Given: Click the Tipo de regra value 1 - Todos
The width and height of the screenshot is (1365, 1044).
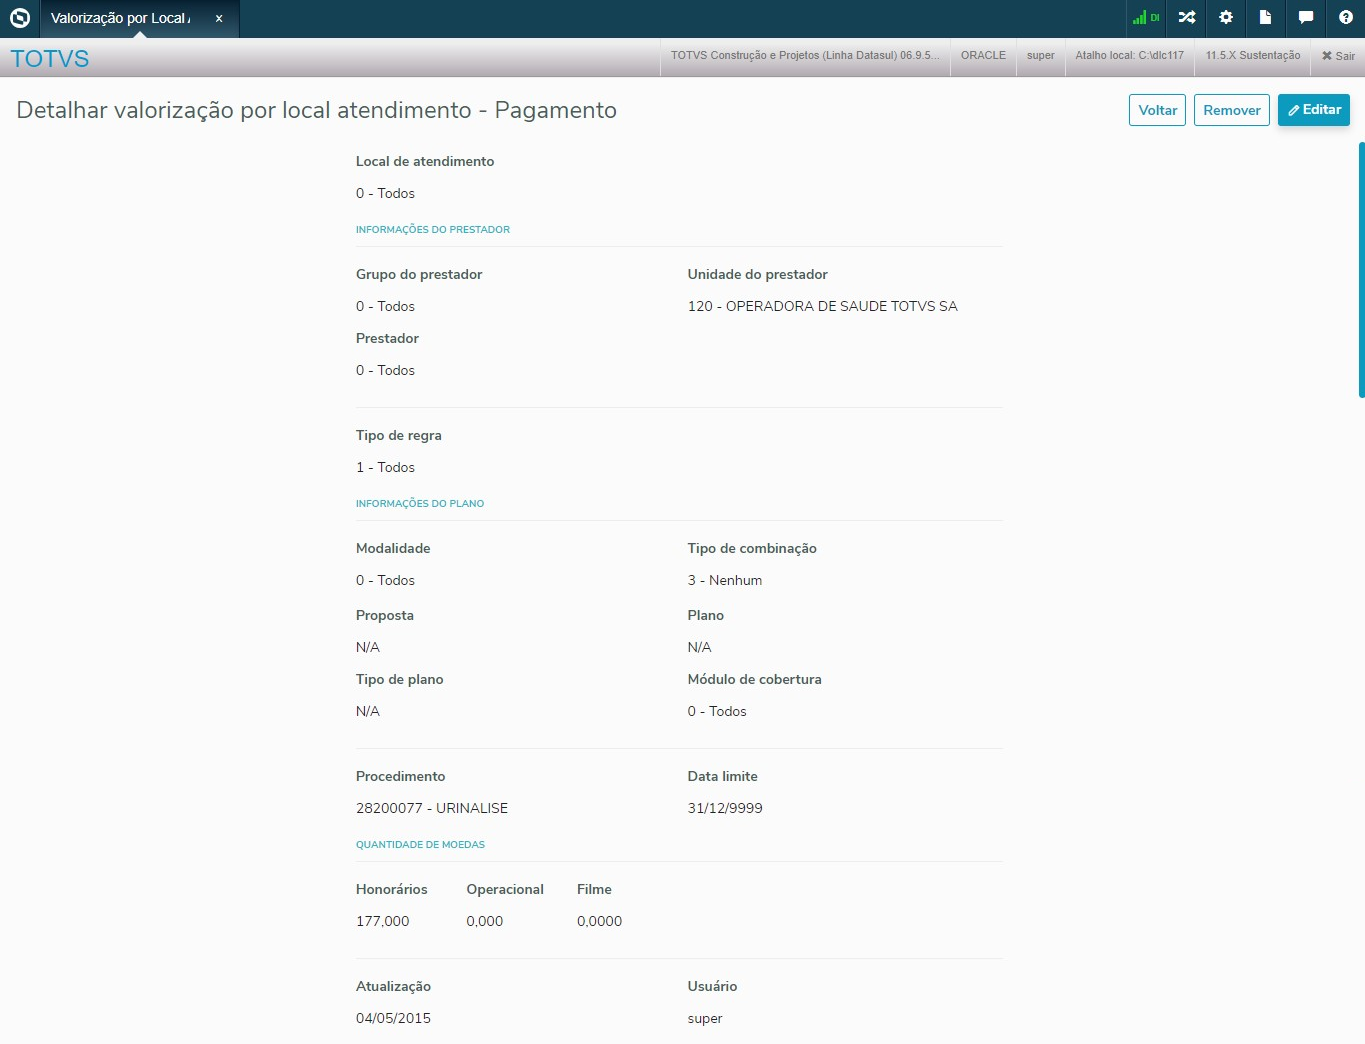Looking at the screenshot, I should (x=385, y=467).
